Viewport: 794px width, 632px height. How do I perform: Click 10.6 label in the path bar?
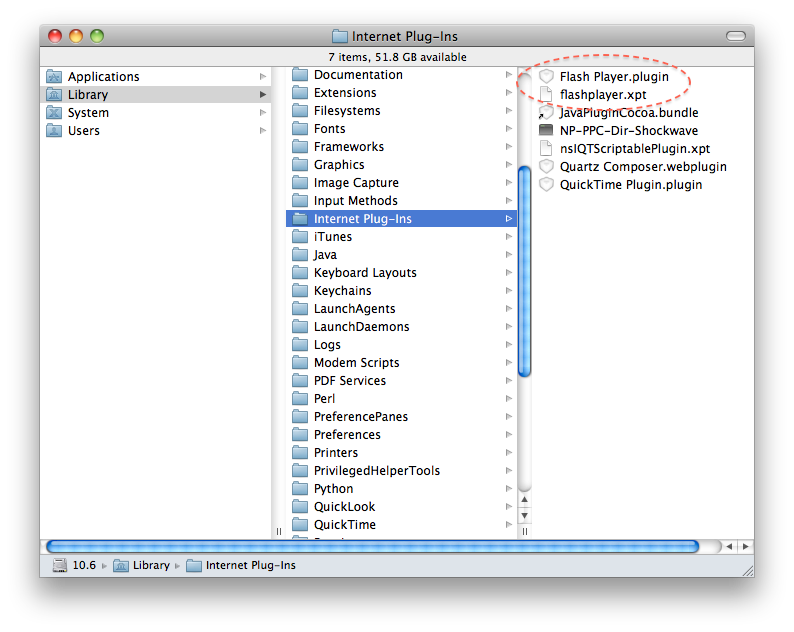pos(84,565)
